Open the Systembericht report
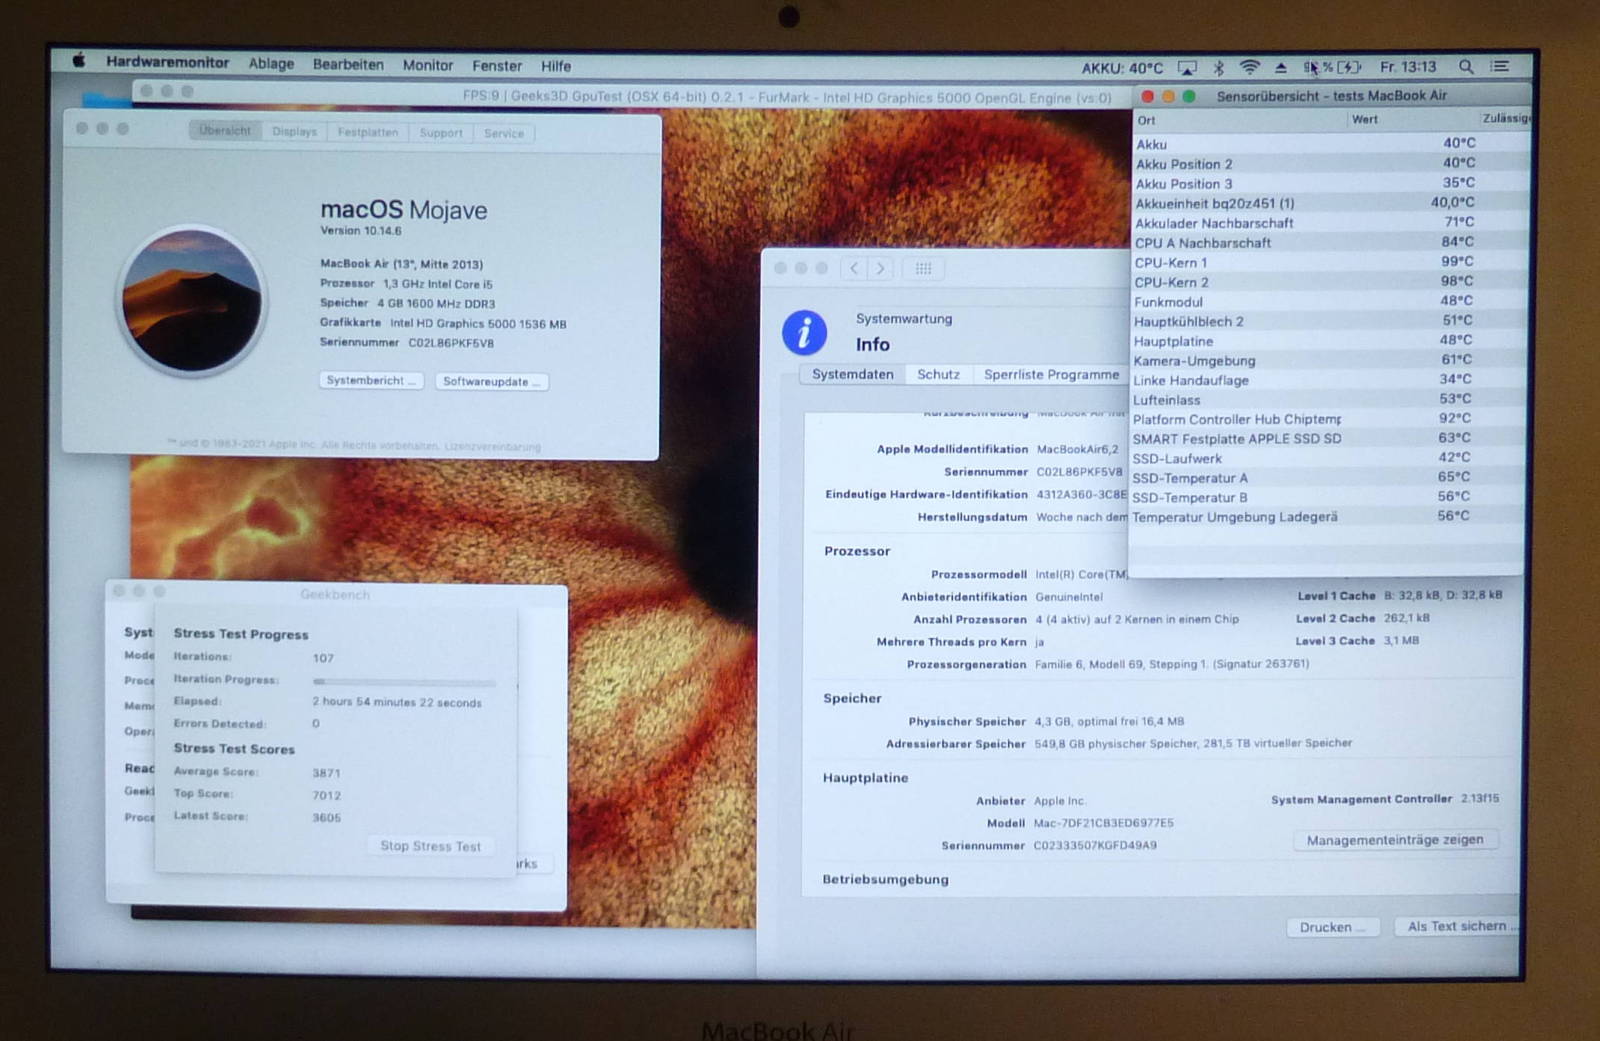This screenshot has height=1041, width=1600. [371, 381]
